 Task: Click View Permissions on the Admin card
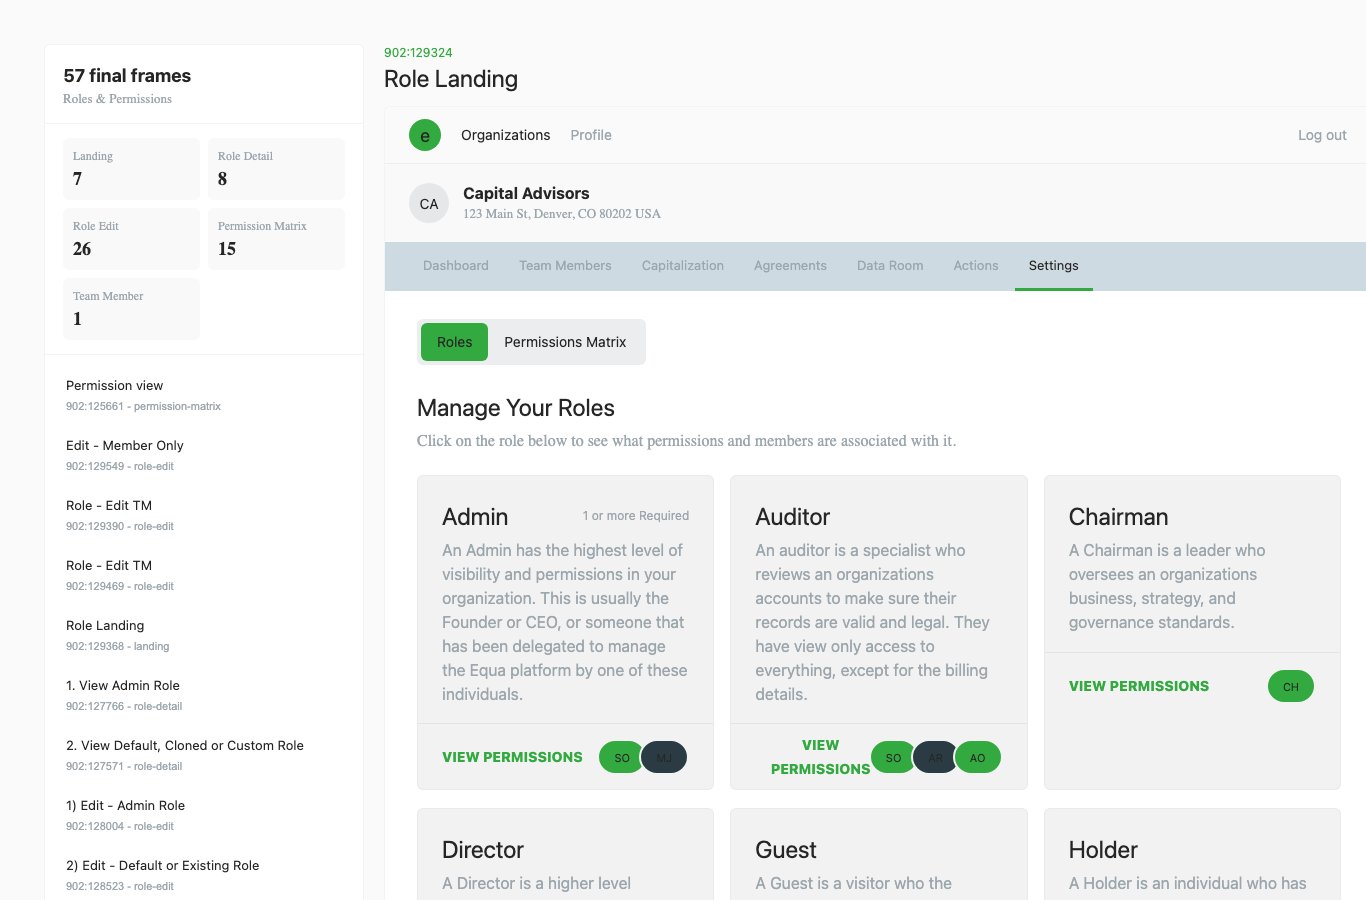(x=512, y=758)
